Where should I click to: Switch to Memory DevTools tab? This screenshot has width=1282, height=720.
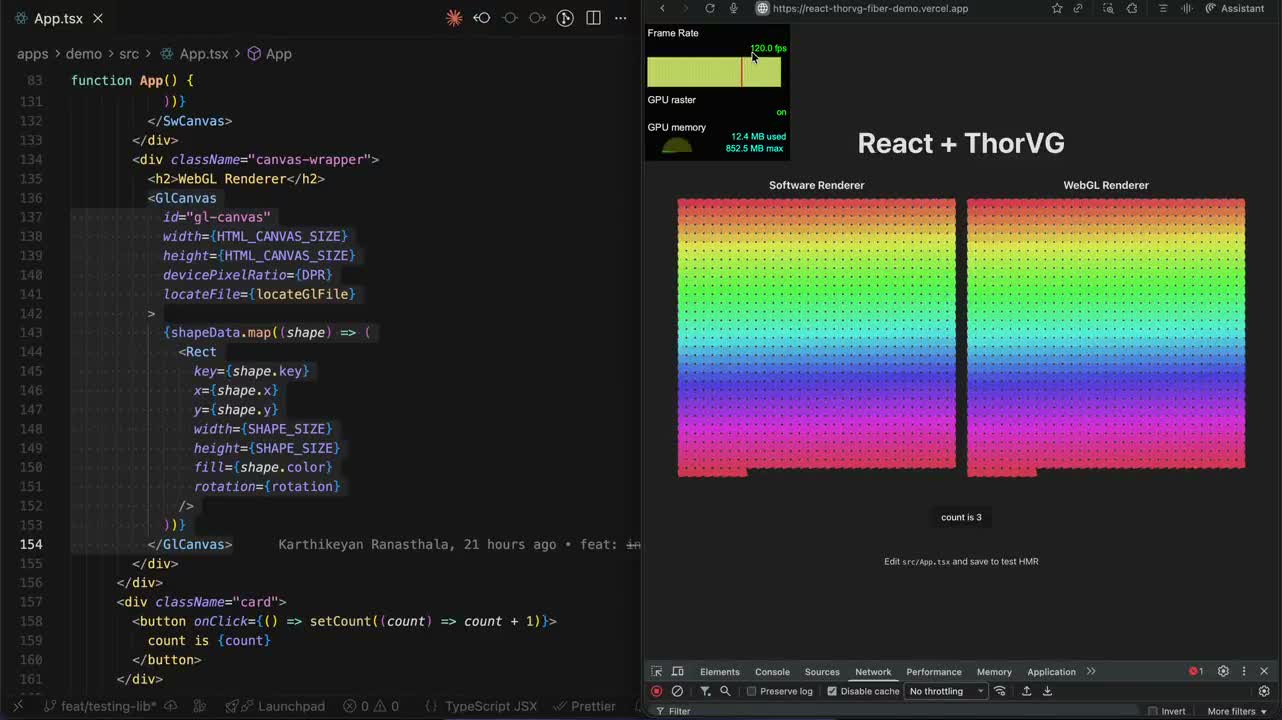click(994, 672)
